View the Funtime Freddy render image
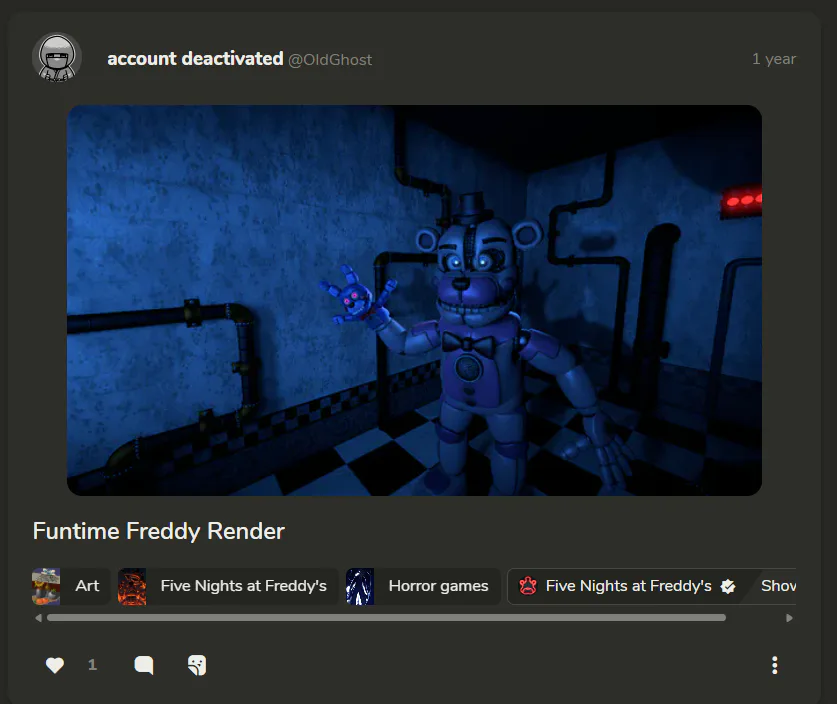 pos(414,300)
